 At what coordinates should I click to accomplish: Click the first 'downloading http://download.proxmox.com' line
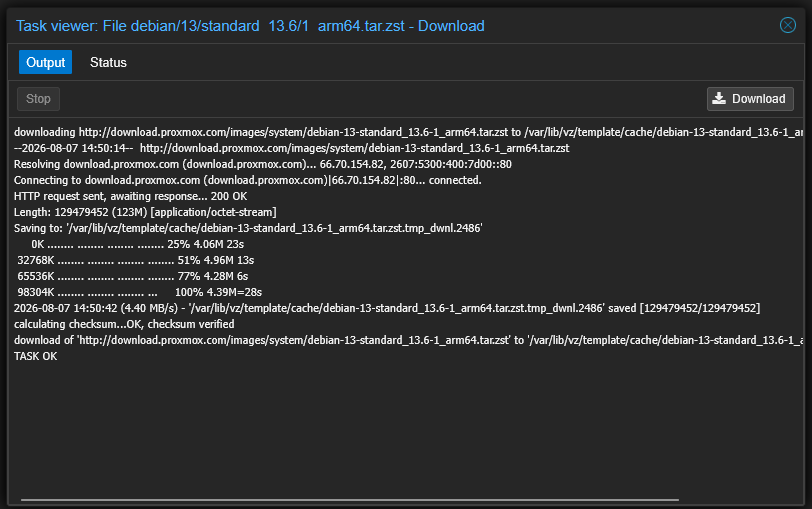tap(409, 132)
